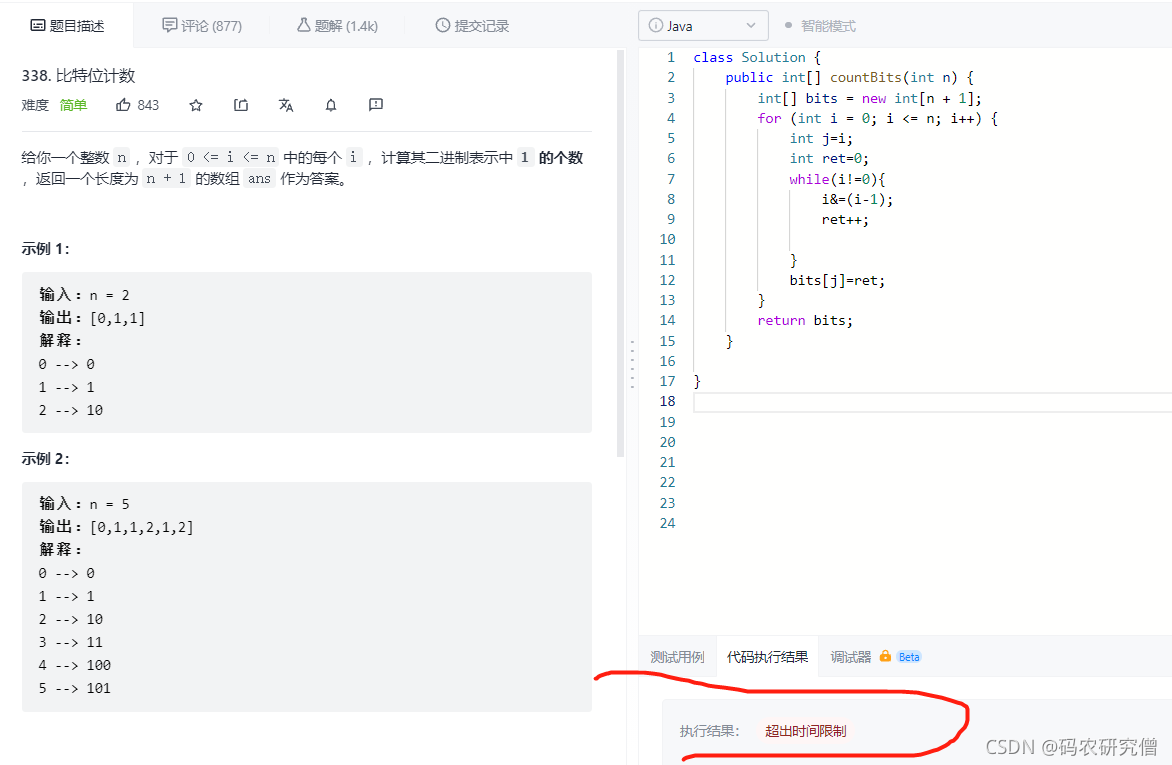The height and width of the screenshot is (765, 1172).
Task: Click the 示例 2 output '[0,1,1,2,1,2]'
Action: [141, 527]
